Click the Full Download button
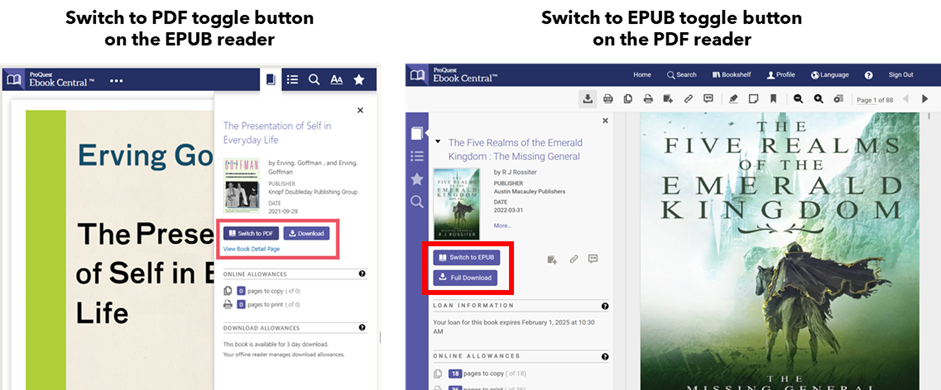The image size is (941, 390). pyautogui.click(x=466, y=278)
